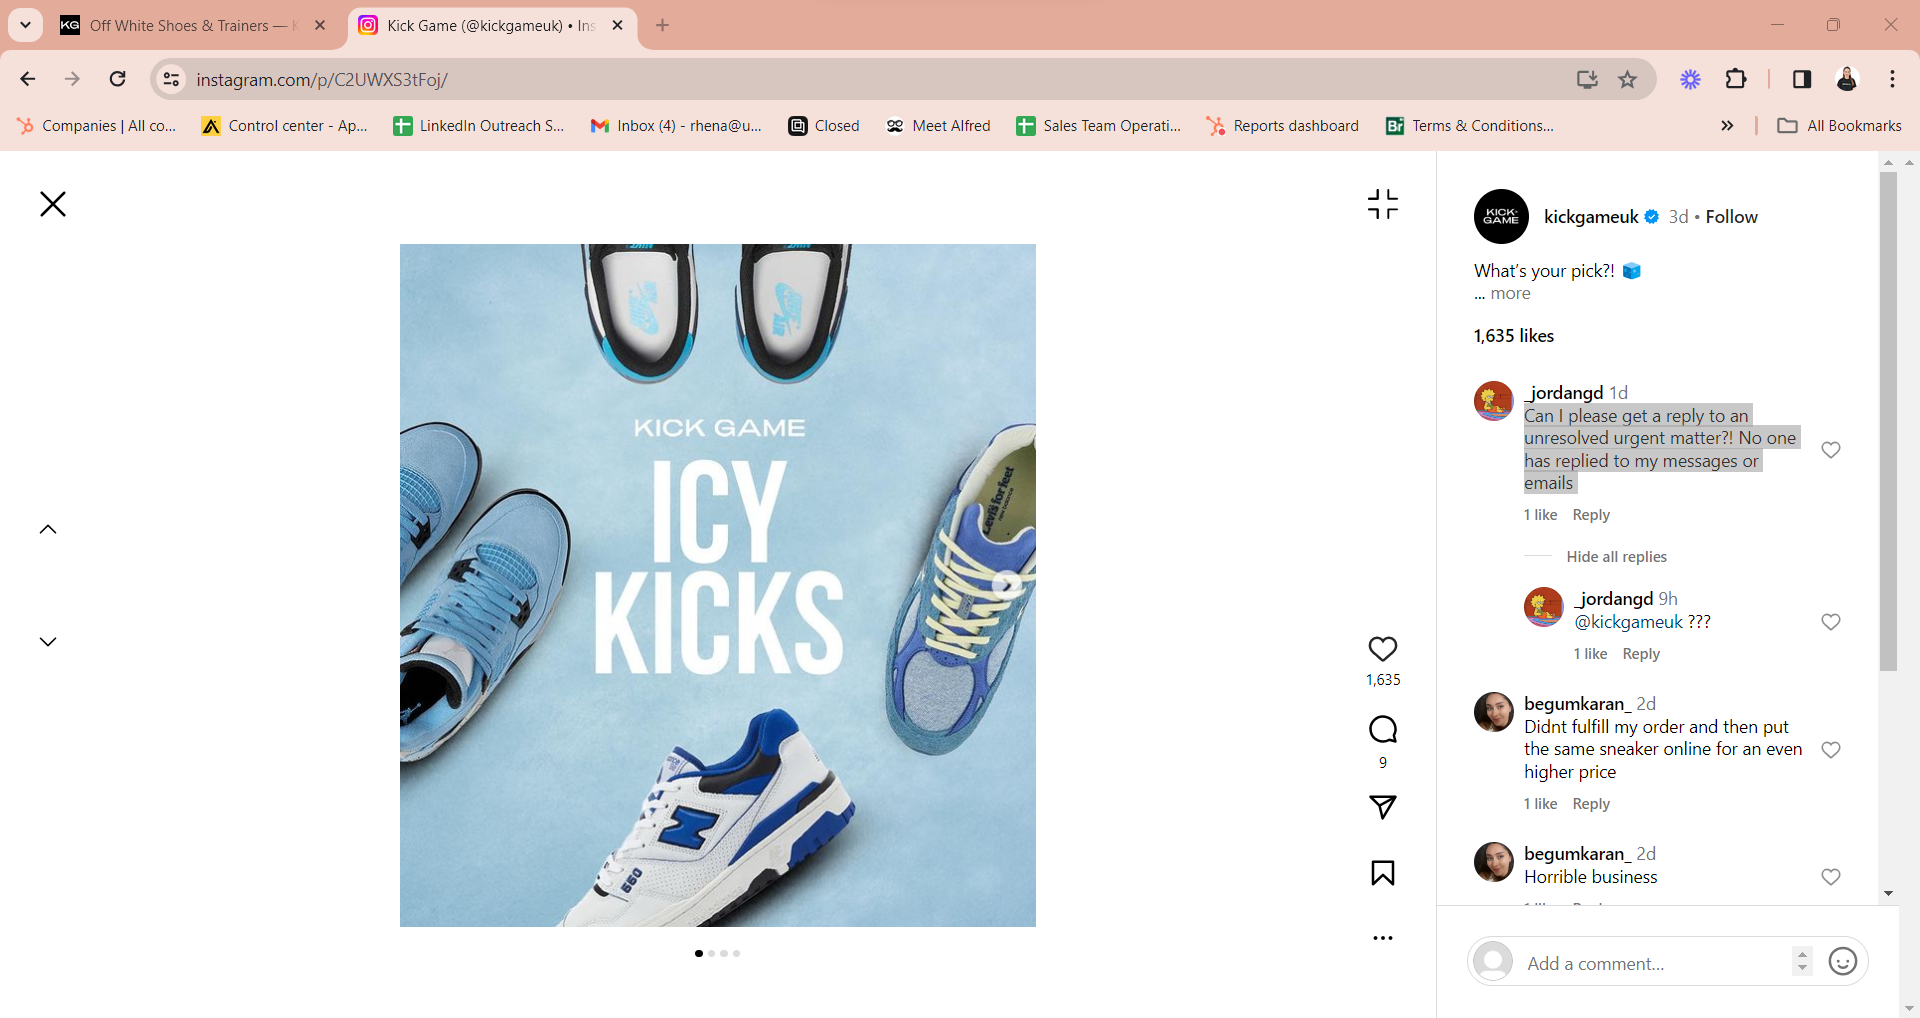Like _jordangd's comment about unresolved urgent matter
This screenshot has height=1018, width=1920.
(x=1831, y=450)
